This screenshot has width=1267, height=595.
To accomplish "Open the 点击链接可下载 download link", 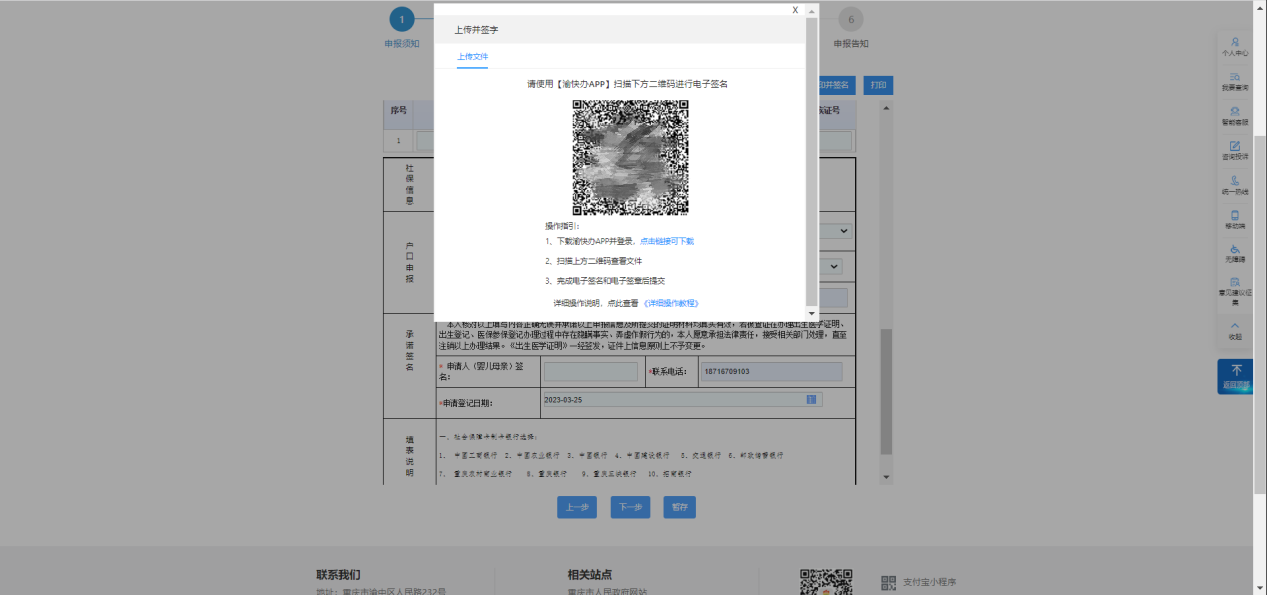I will tap(667, 241).
